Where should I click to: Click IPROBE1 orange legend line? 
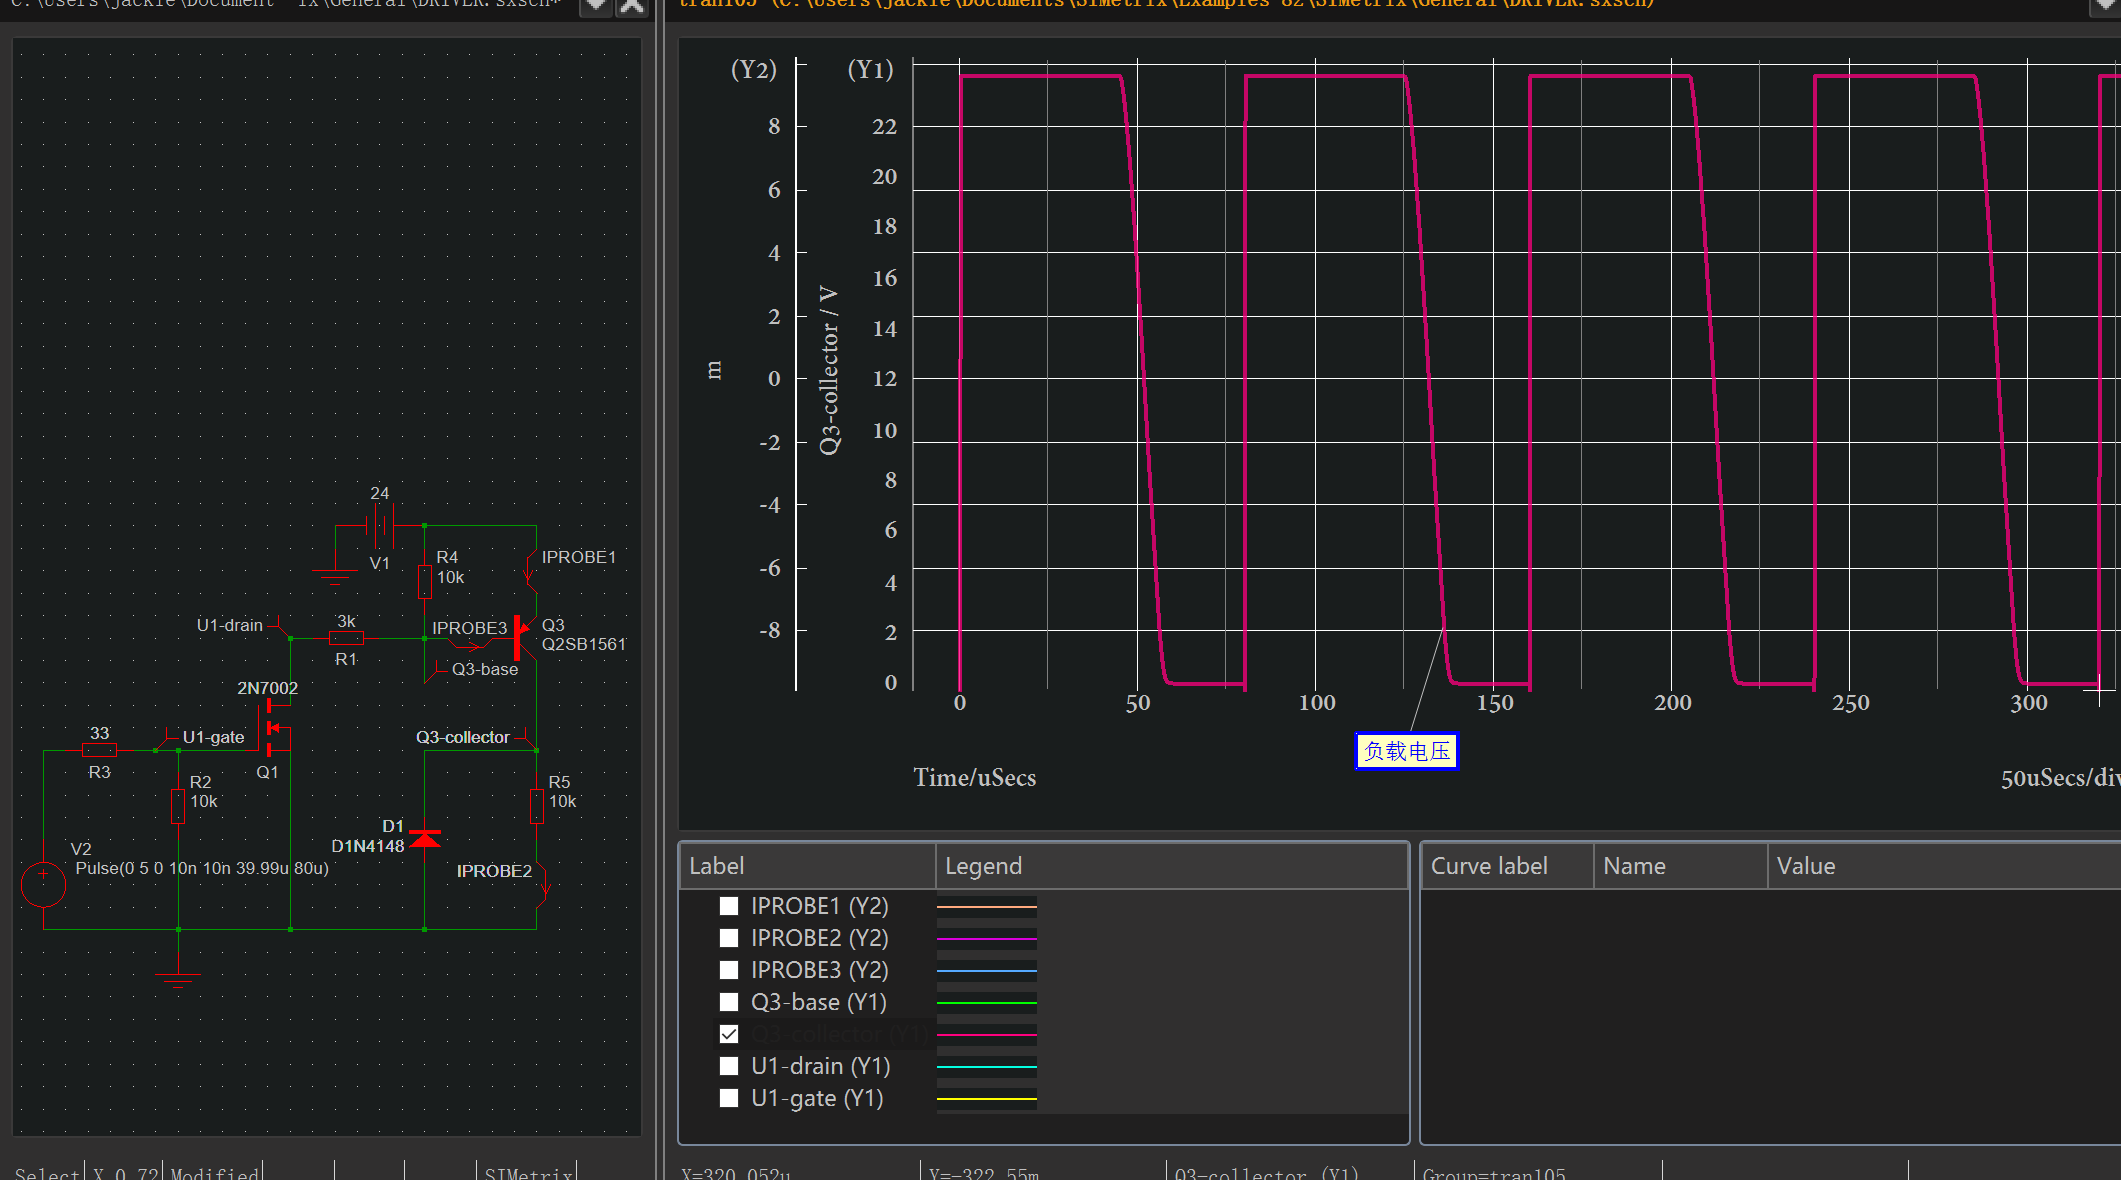pos(987,907)
